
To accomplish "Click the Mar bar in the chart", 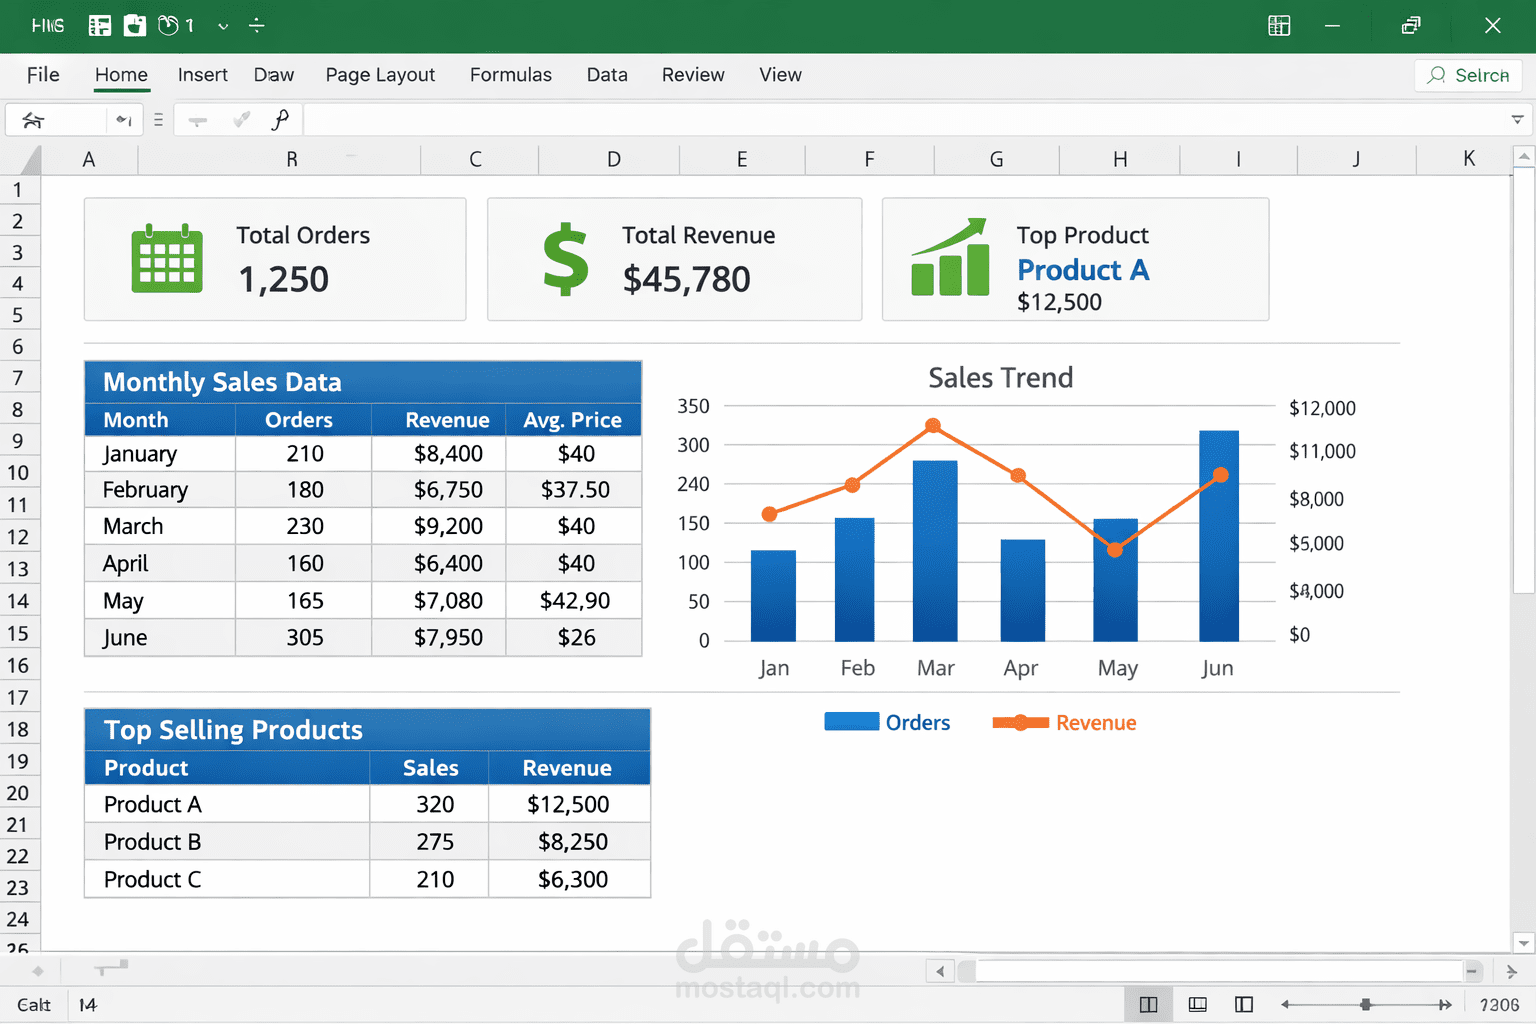I will 935,551.
